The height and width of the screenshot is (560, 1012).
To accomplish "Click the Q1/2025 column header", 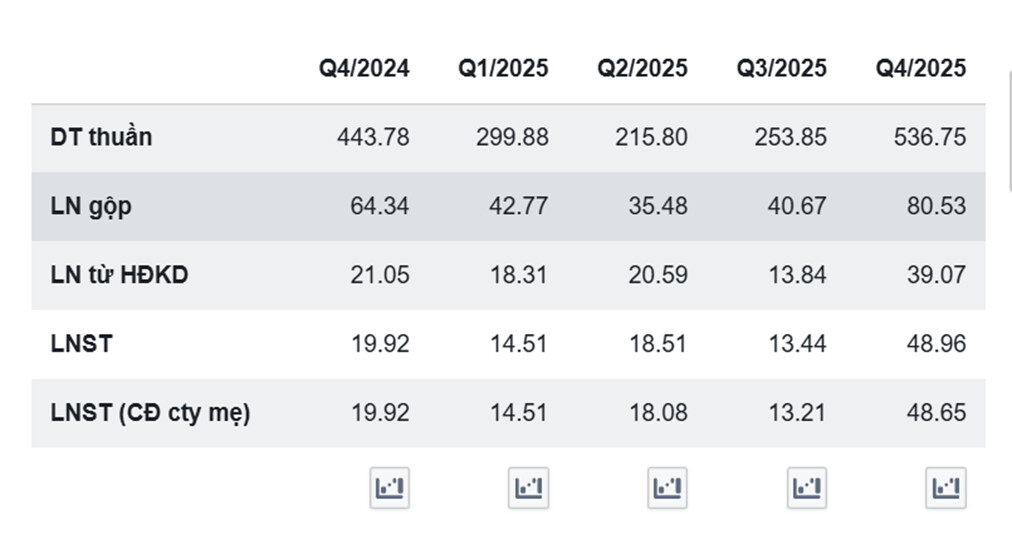I will [x=503, y=68].
